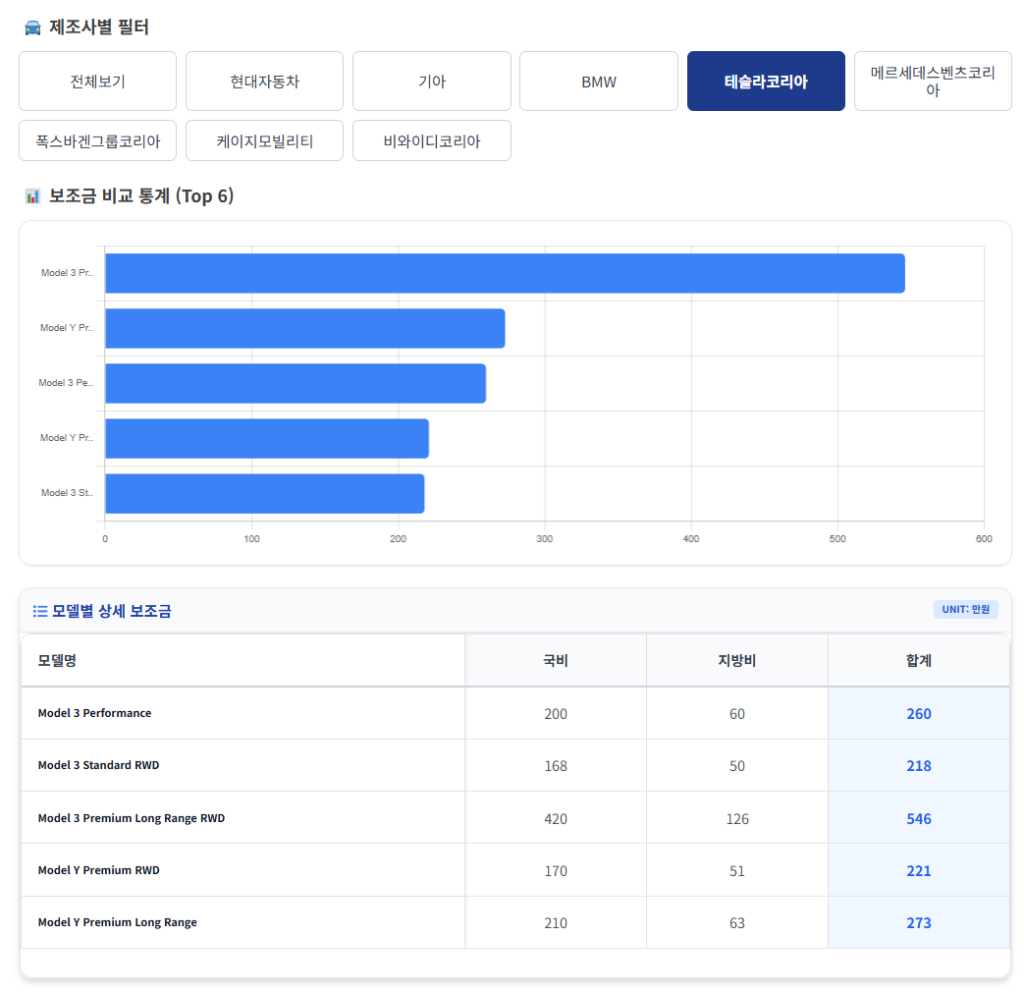Select the 폭스바겐그룹코리아 filter
This screenshot has height=992, width=1024.
tap(98, 141)
